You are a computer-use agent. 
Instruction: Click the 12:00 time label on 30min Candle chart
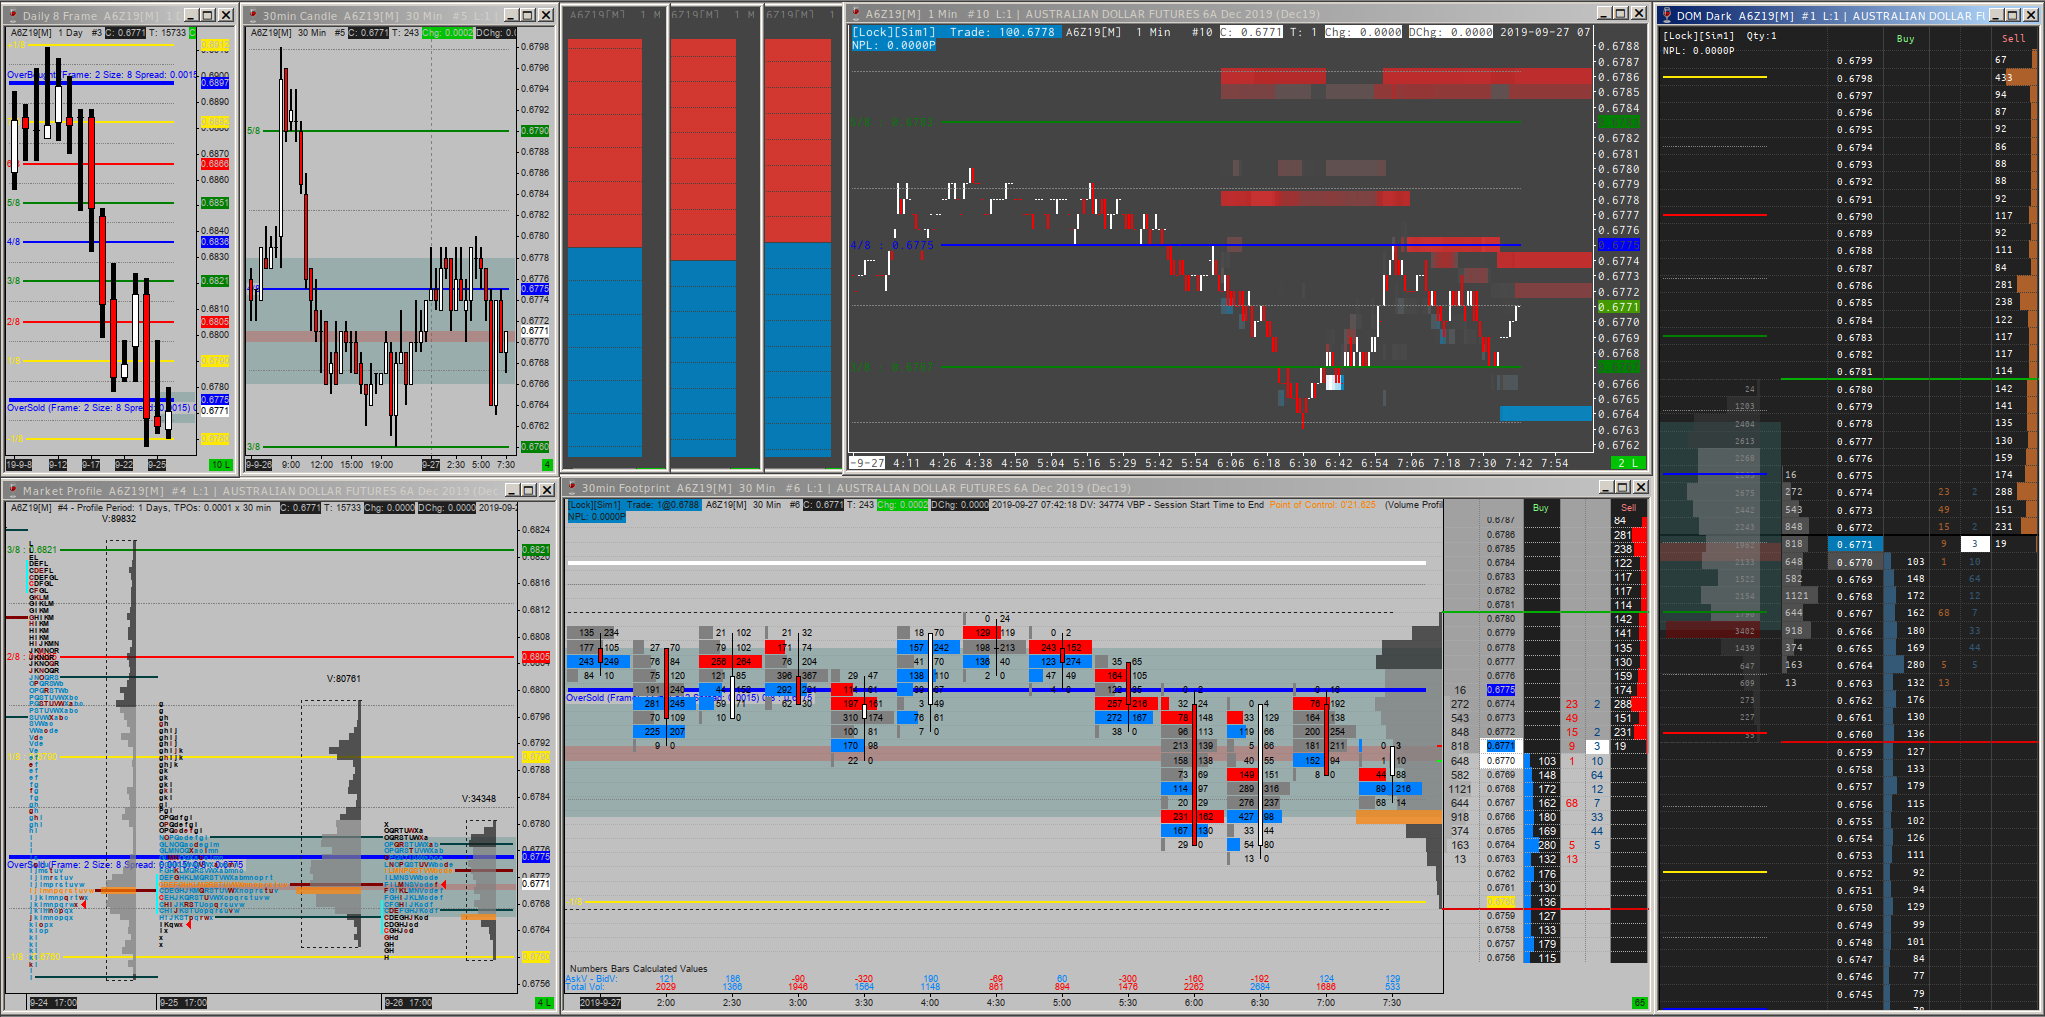point(321,464)
